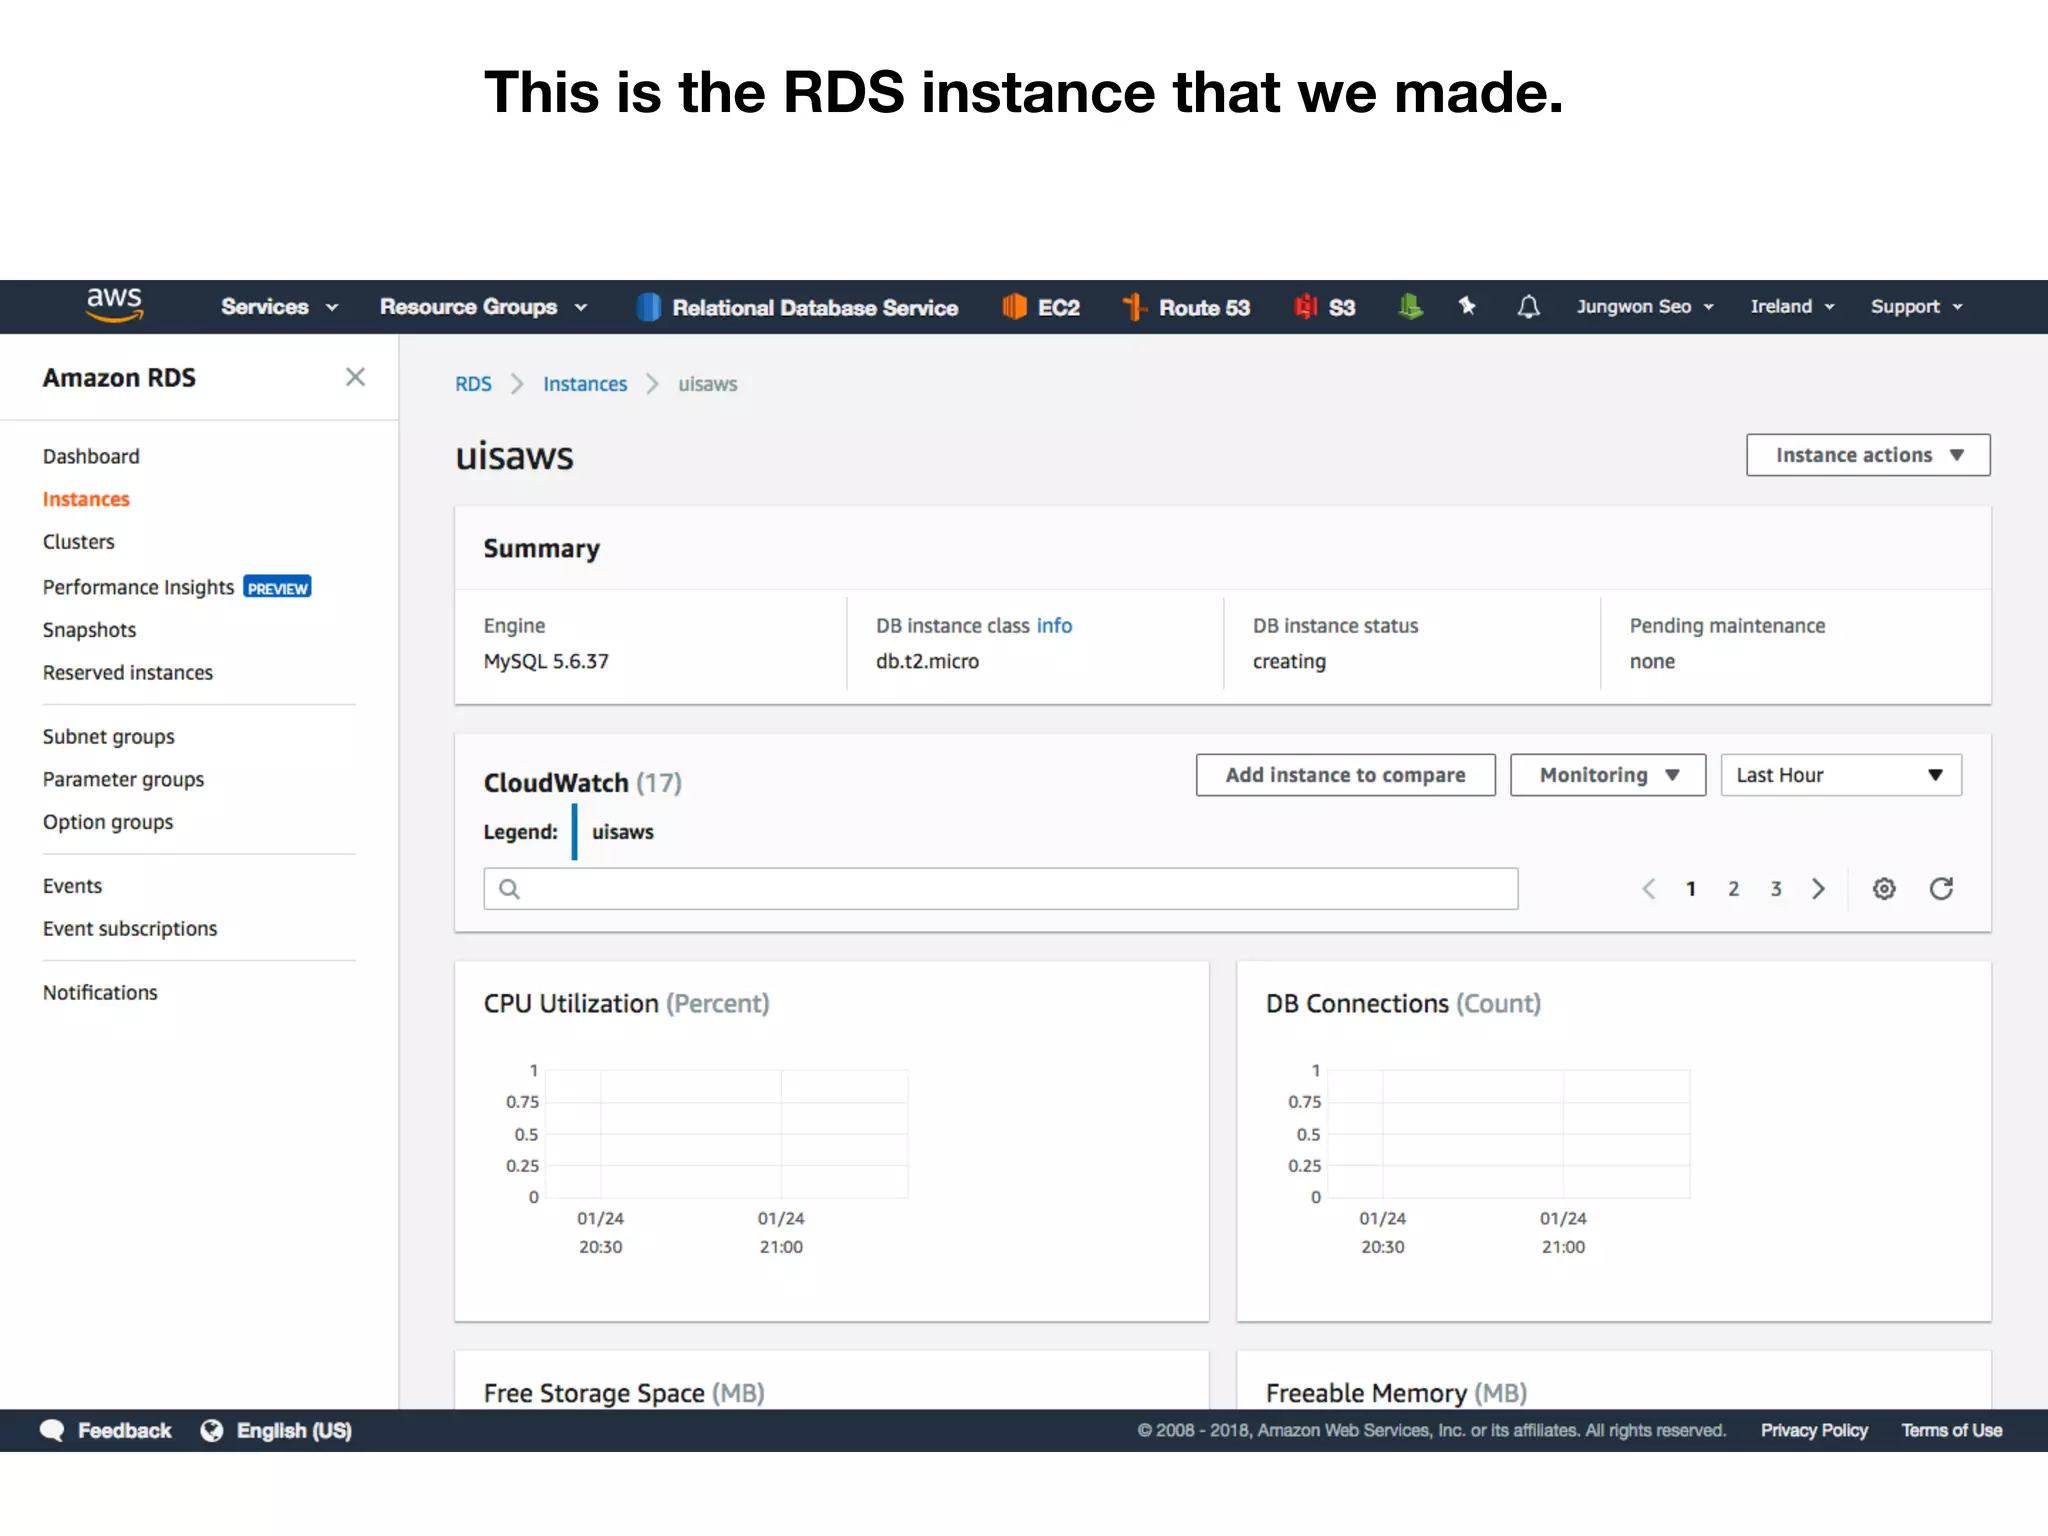
Task: Click the uisaws legend entry
Action: (622, 832)
